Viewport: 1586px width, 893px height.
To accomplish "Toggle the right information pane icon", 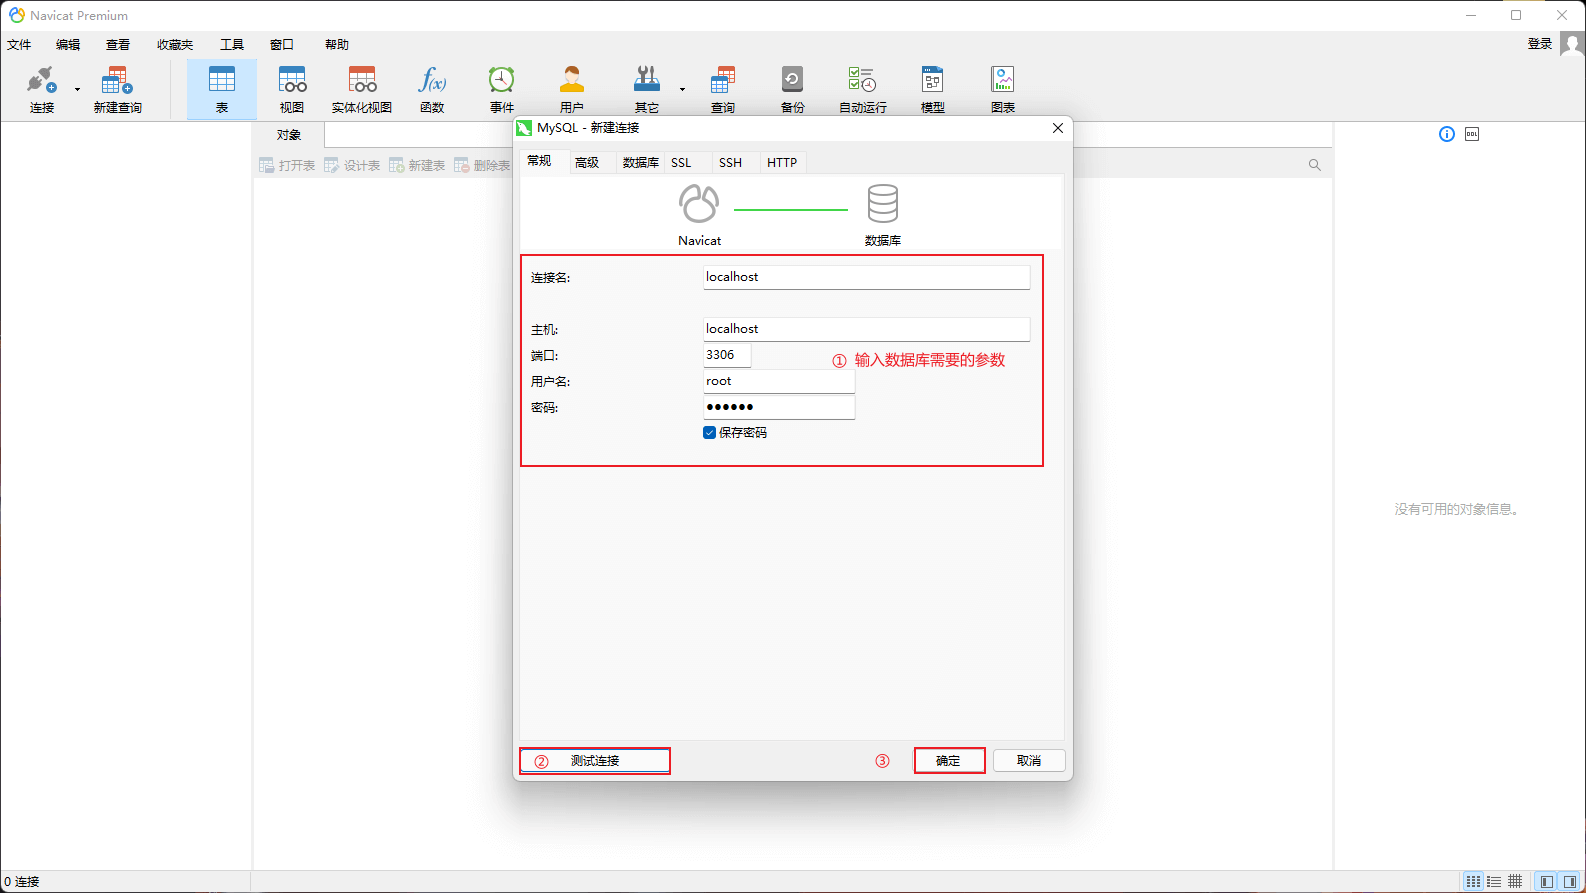I will point(1570,882).
